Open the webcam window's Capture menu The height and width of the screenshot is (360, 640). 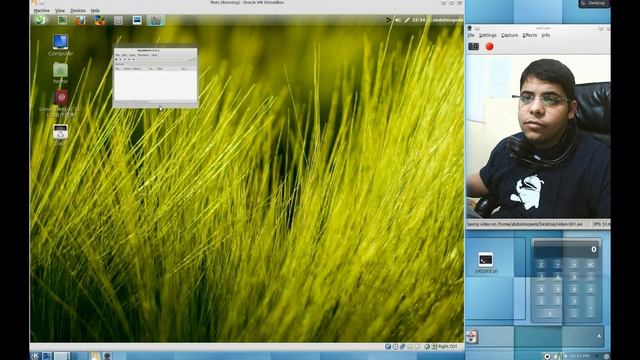coord(509,36)
